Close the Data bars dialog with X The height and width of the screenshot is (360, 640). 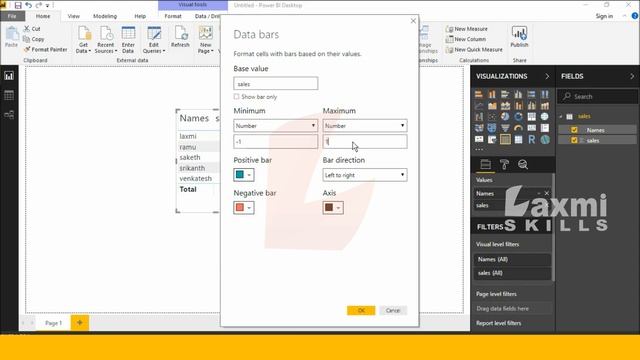click(413, 21)
